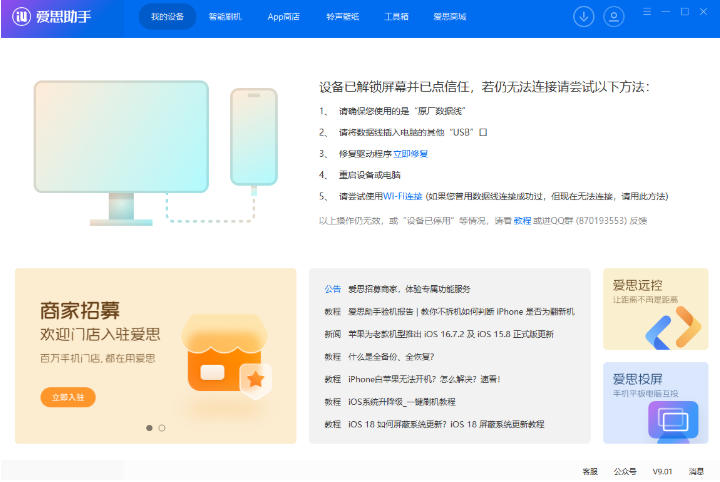Switch to the 我的设备 tab
This screenshot has width=720, height=482.
pos(167,17)
